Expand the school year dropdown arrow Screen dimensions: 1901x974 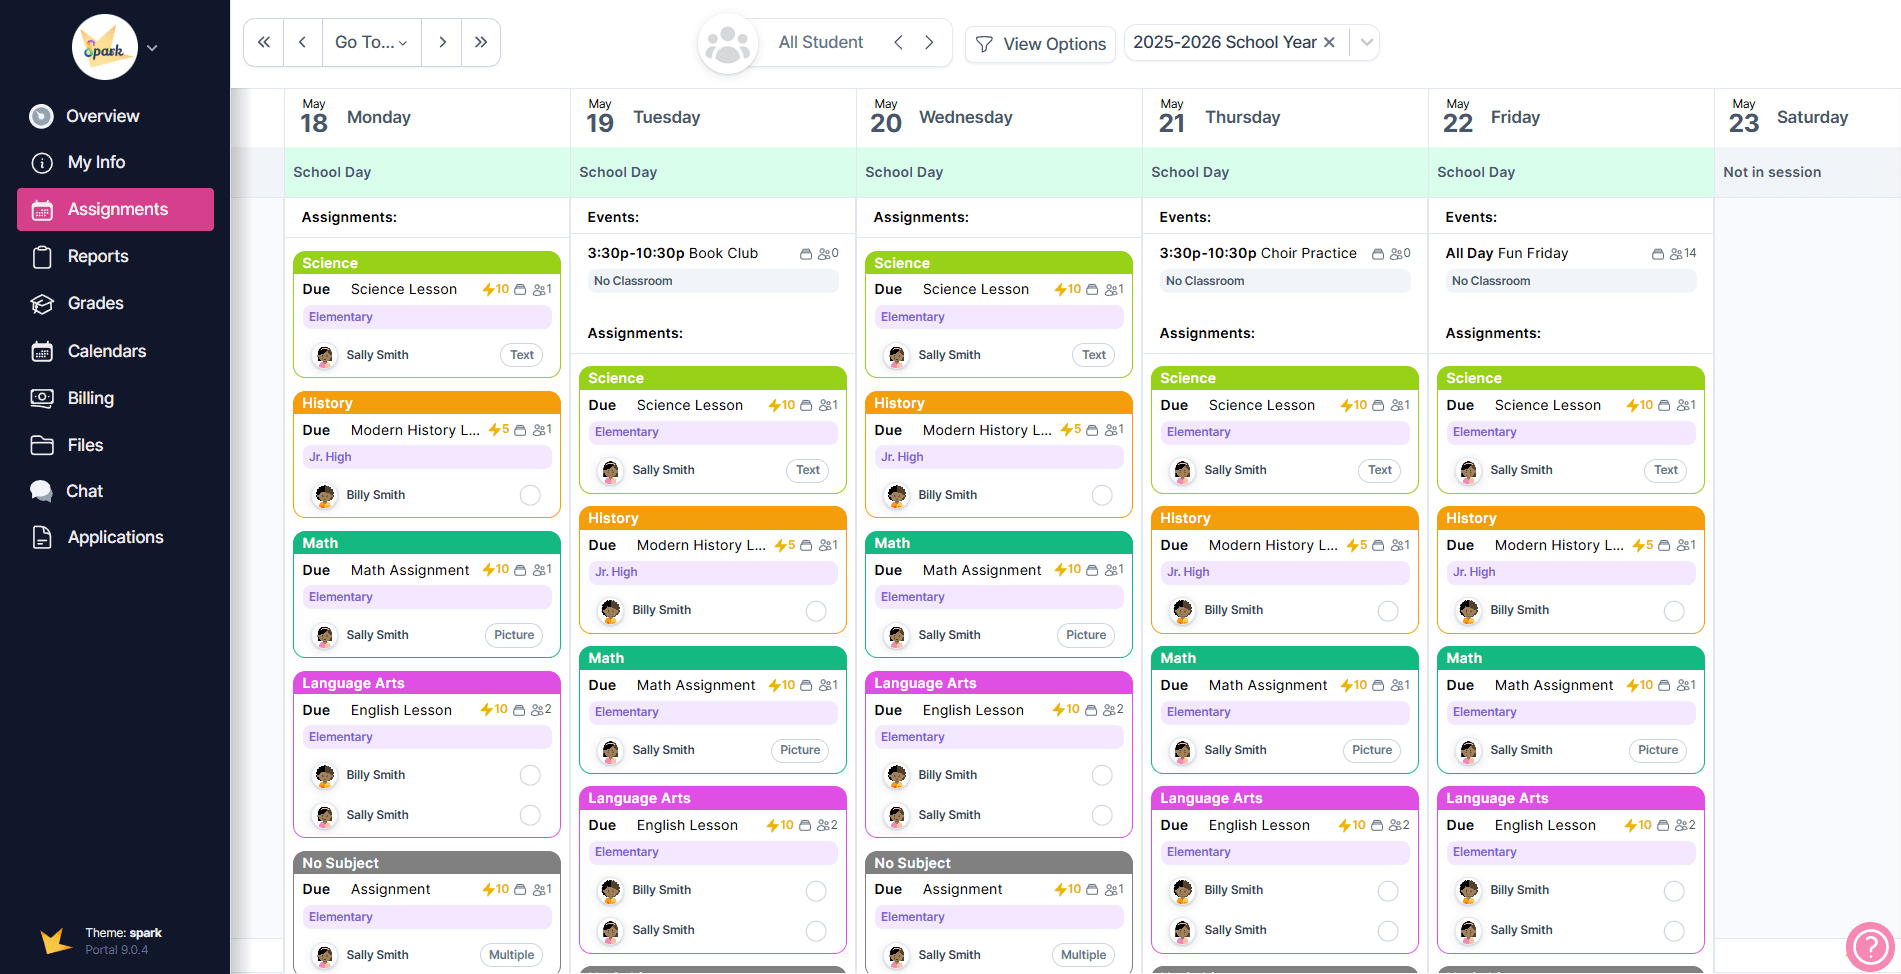click(x=1366, y=42)
